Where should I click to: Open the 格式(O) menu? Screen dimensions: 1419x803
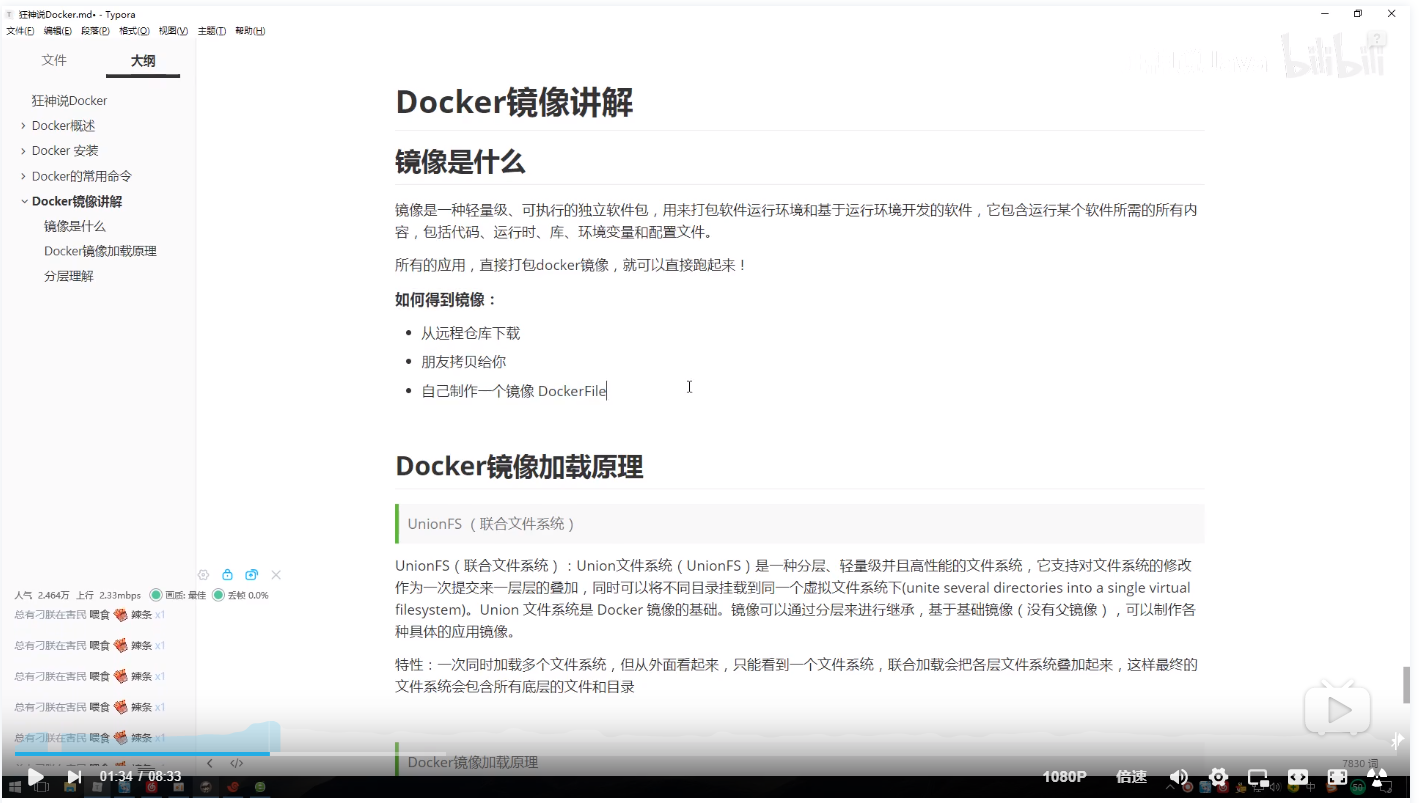(x=134, y=31)
